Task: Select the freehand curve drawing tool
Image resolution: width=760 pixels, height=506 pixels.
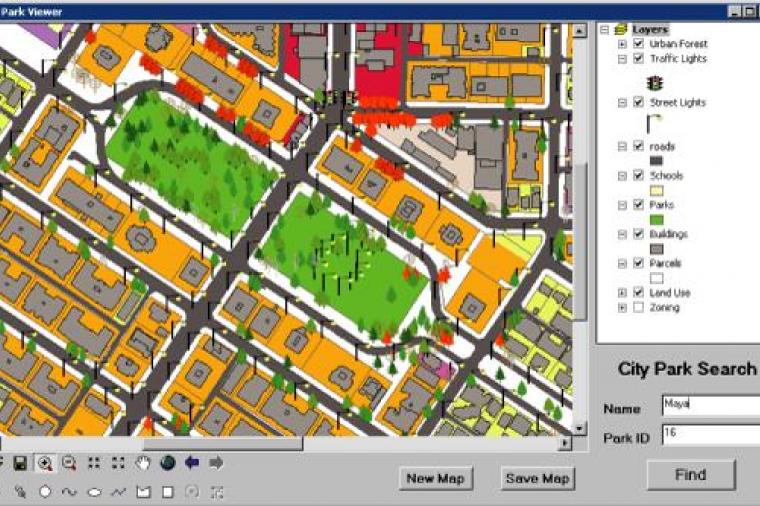Action: pyautogui.click(x=69, y=491)
